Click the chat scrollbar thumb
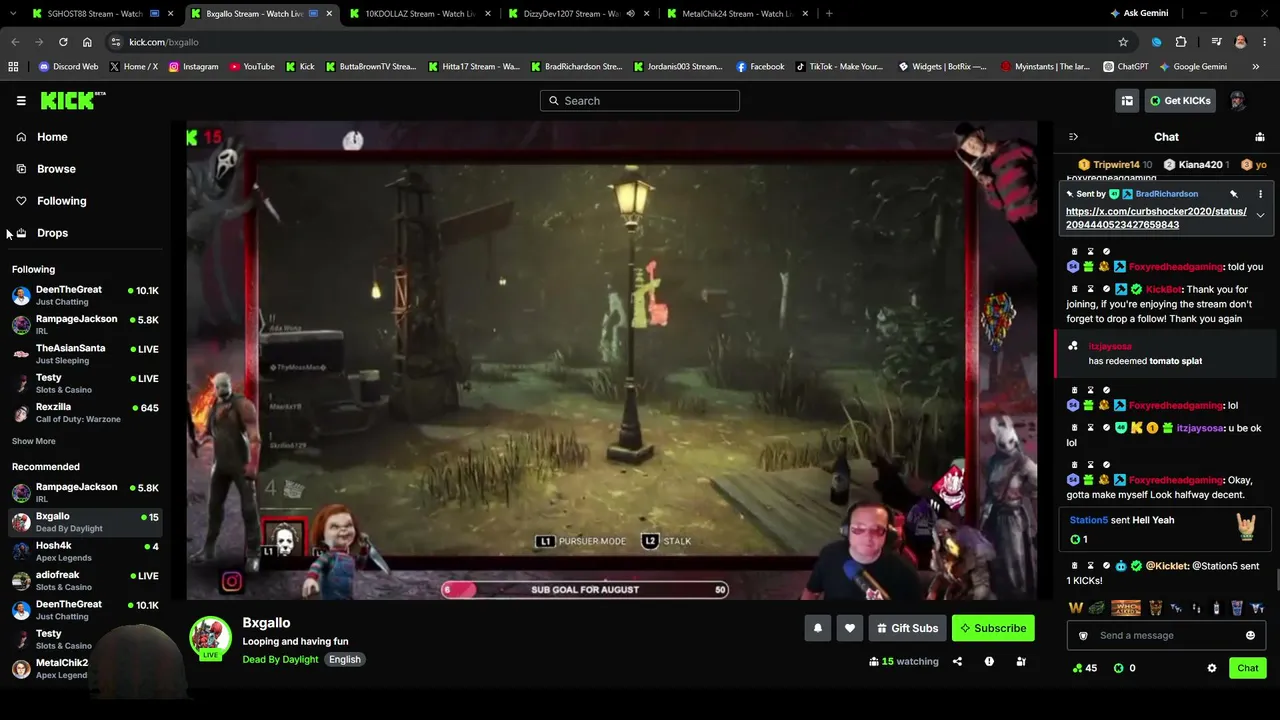Image resolution: width=1280 pixels, height=720 pixels. pos(1276,580)
